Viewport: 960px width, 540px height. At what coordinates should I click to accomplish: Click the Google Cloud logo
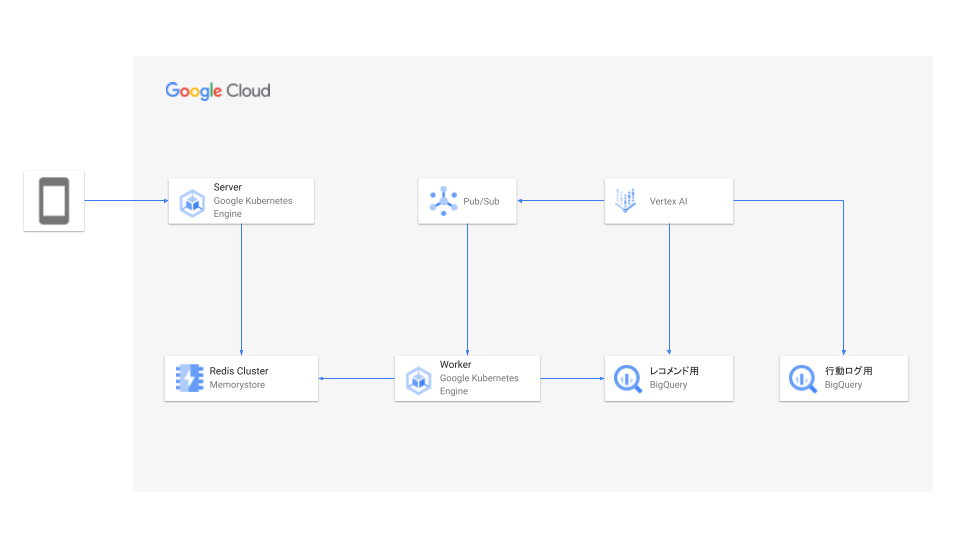click(x=218, y=91)
